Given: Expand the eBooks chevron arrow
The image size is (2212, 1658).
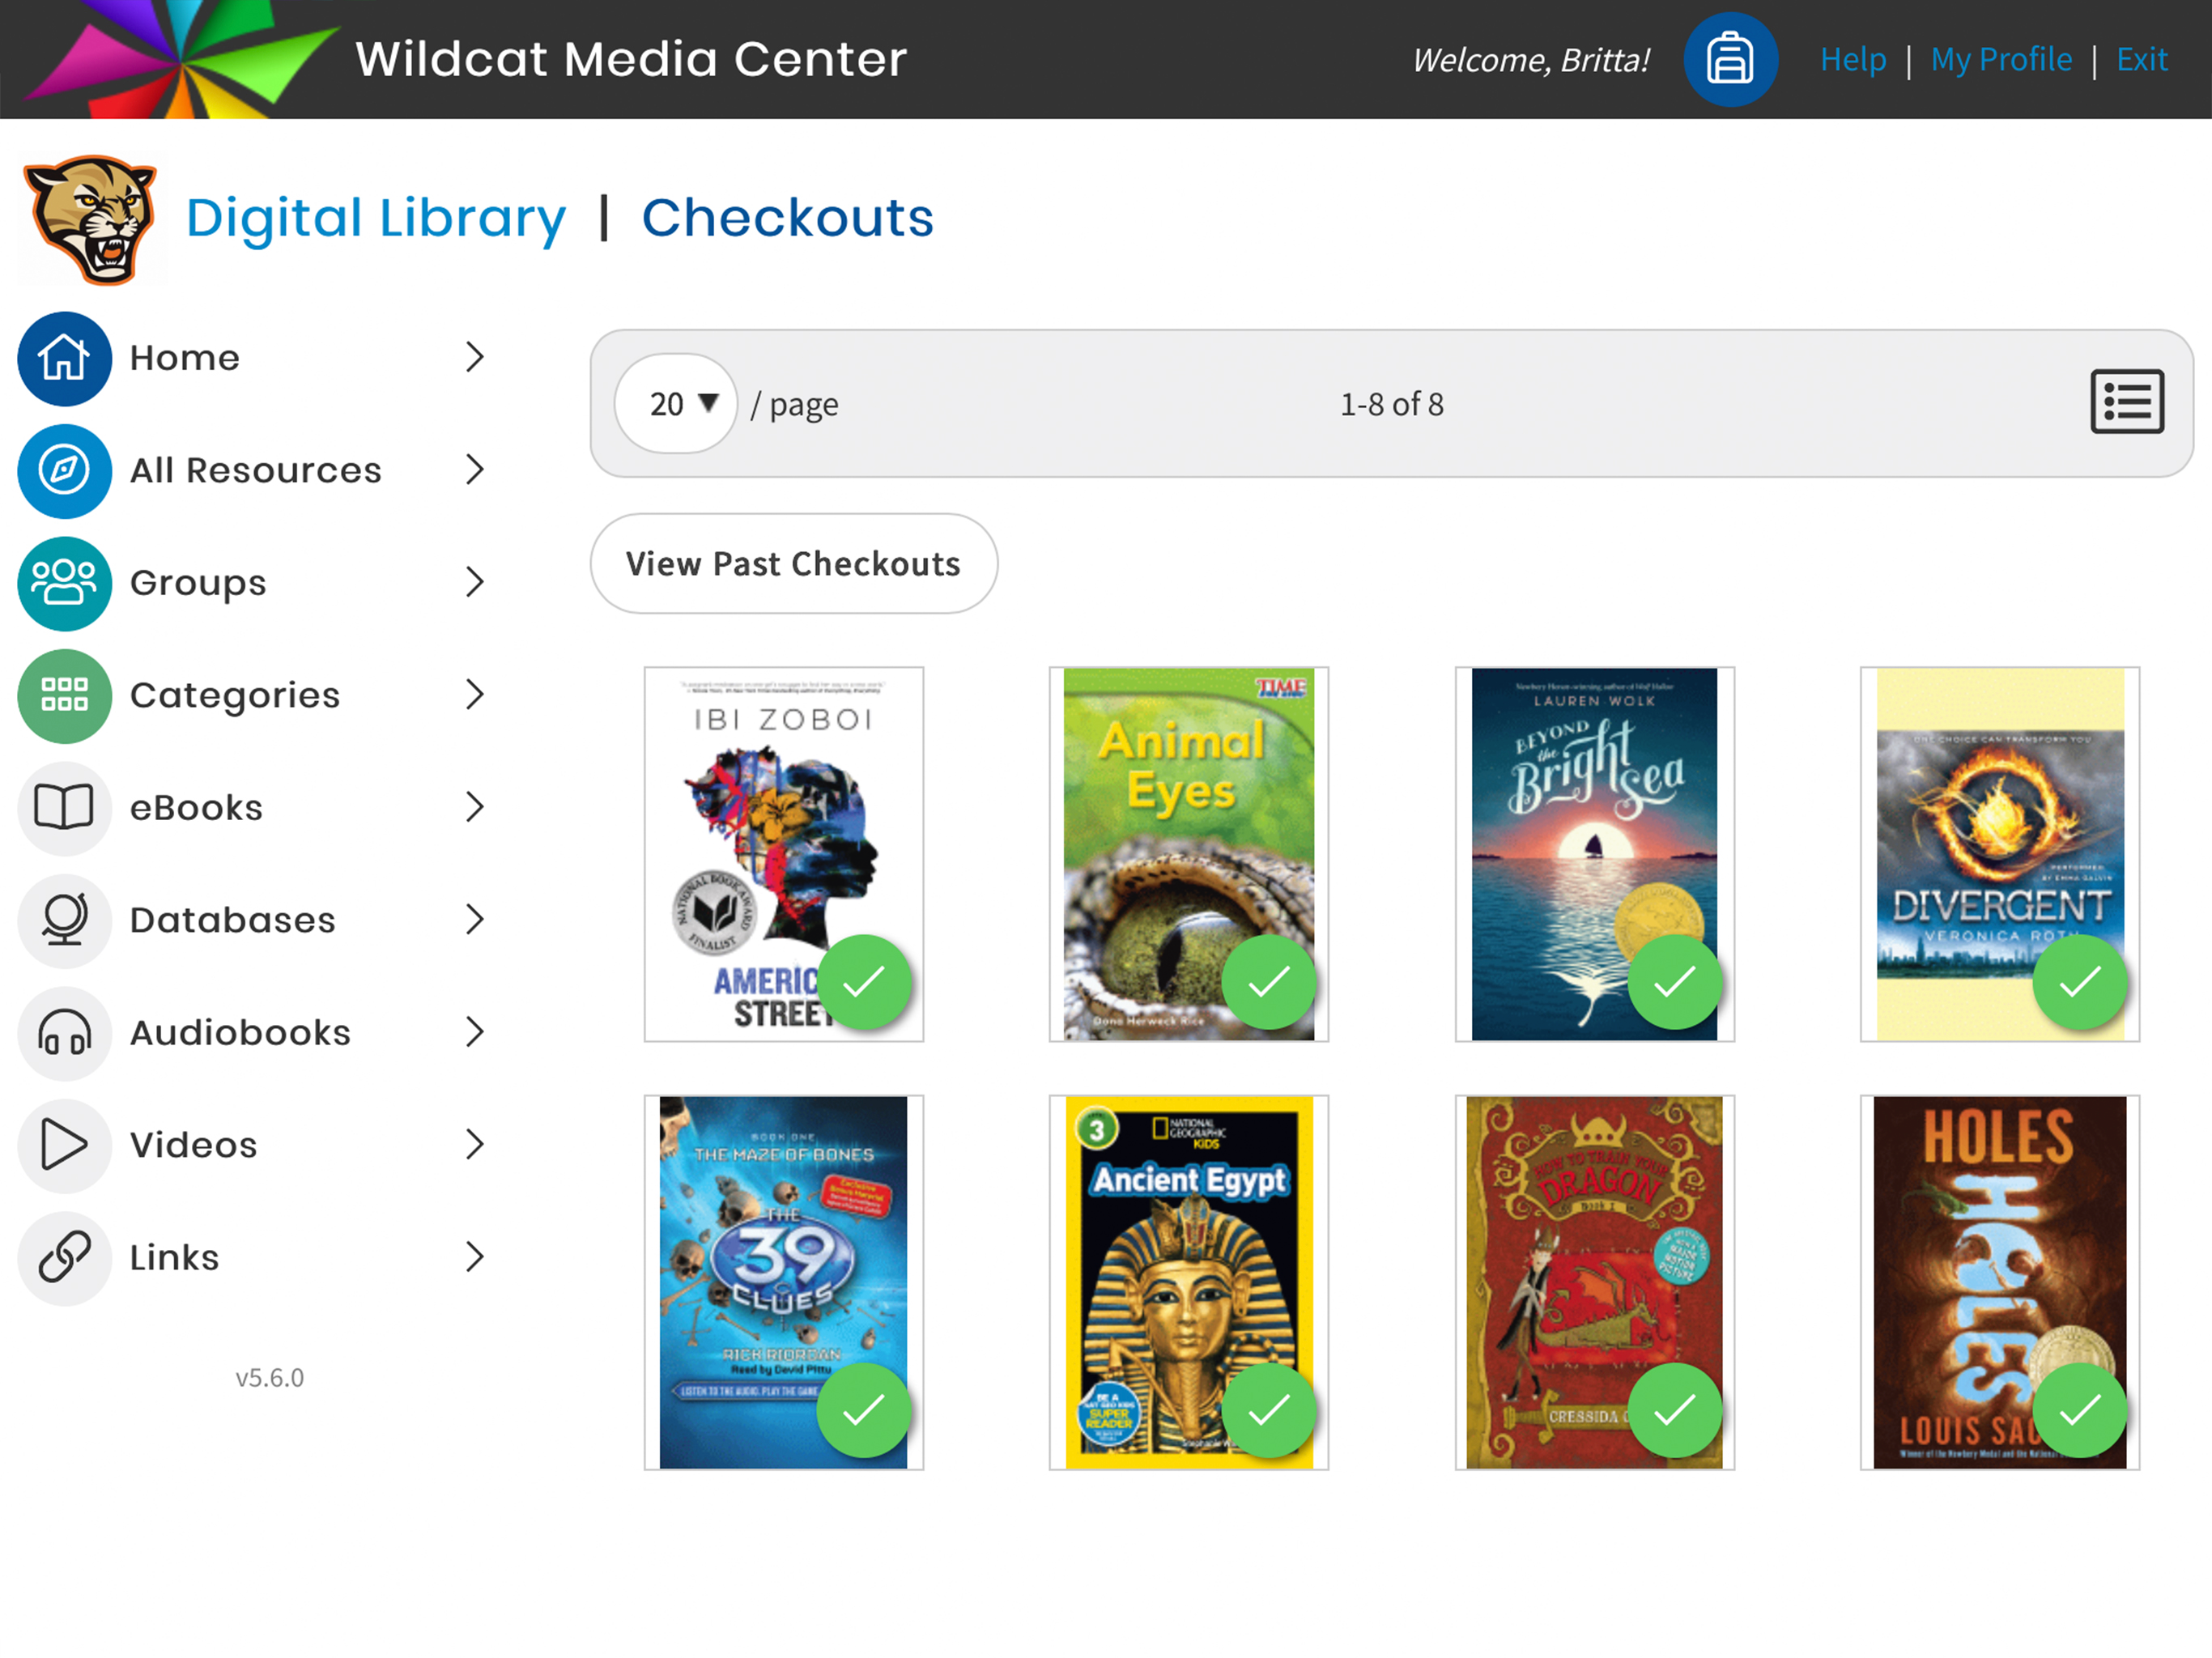Looking at the screenshot, I should [475, 807].
